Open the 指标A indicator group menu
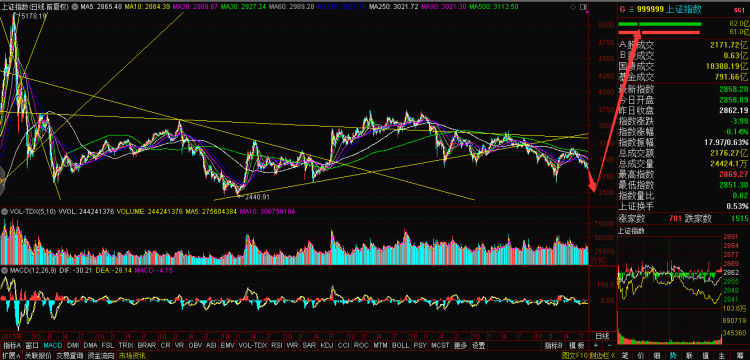 11,345
